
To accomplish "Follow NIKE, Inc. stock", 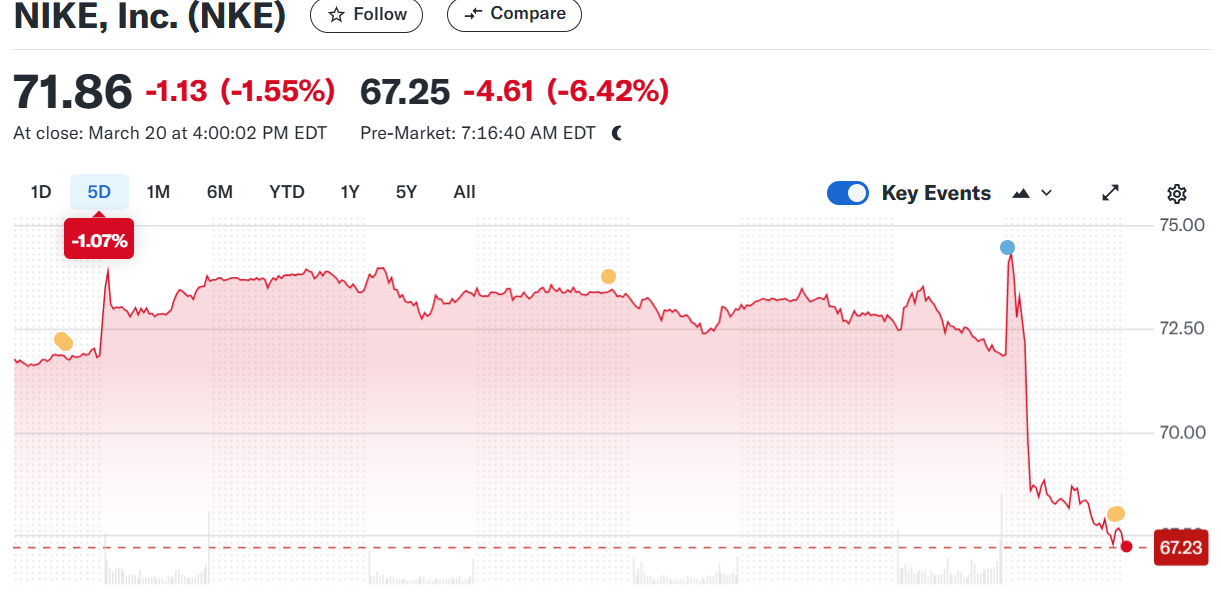I will coord(367,15).
